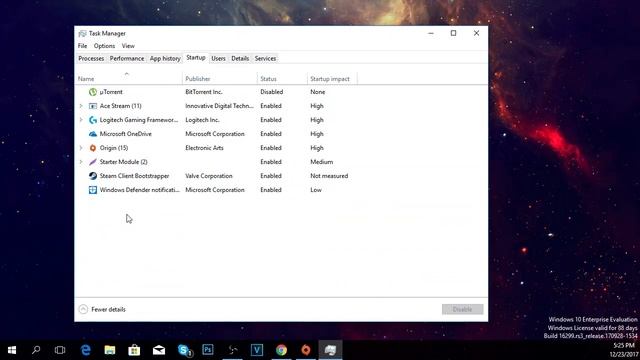
Task: Click the Low startup impact value
Action: click(x=316, y=190)
